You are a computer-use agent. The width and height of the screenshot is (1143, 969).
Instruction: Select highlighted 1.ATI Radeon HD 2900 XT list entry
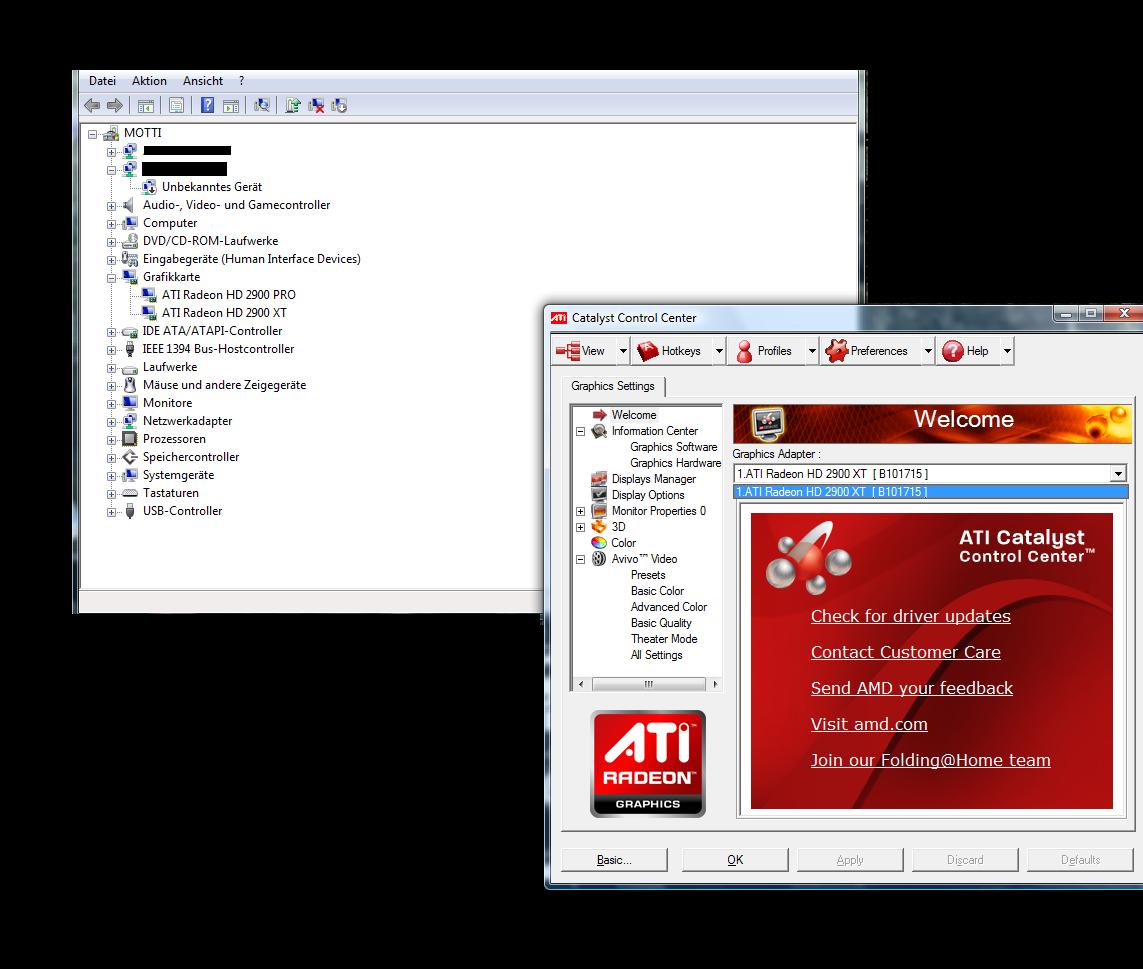tap(930, 492)
